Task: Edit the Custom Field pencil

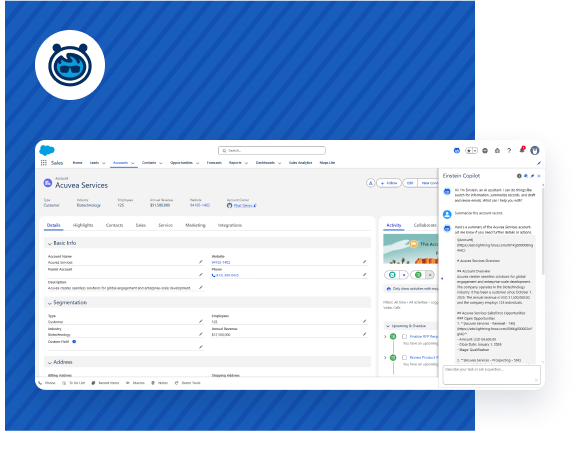Action: click(x=201, y=347)
